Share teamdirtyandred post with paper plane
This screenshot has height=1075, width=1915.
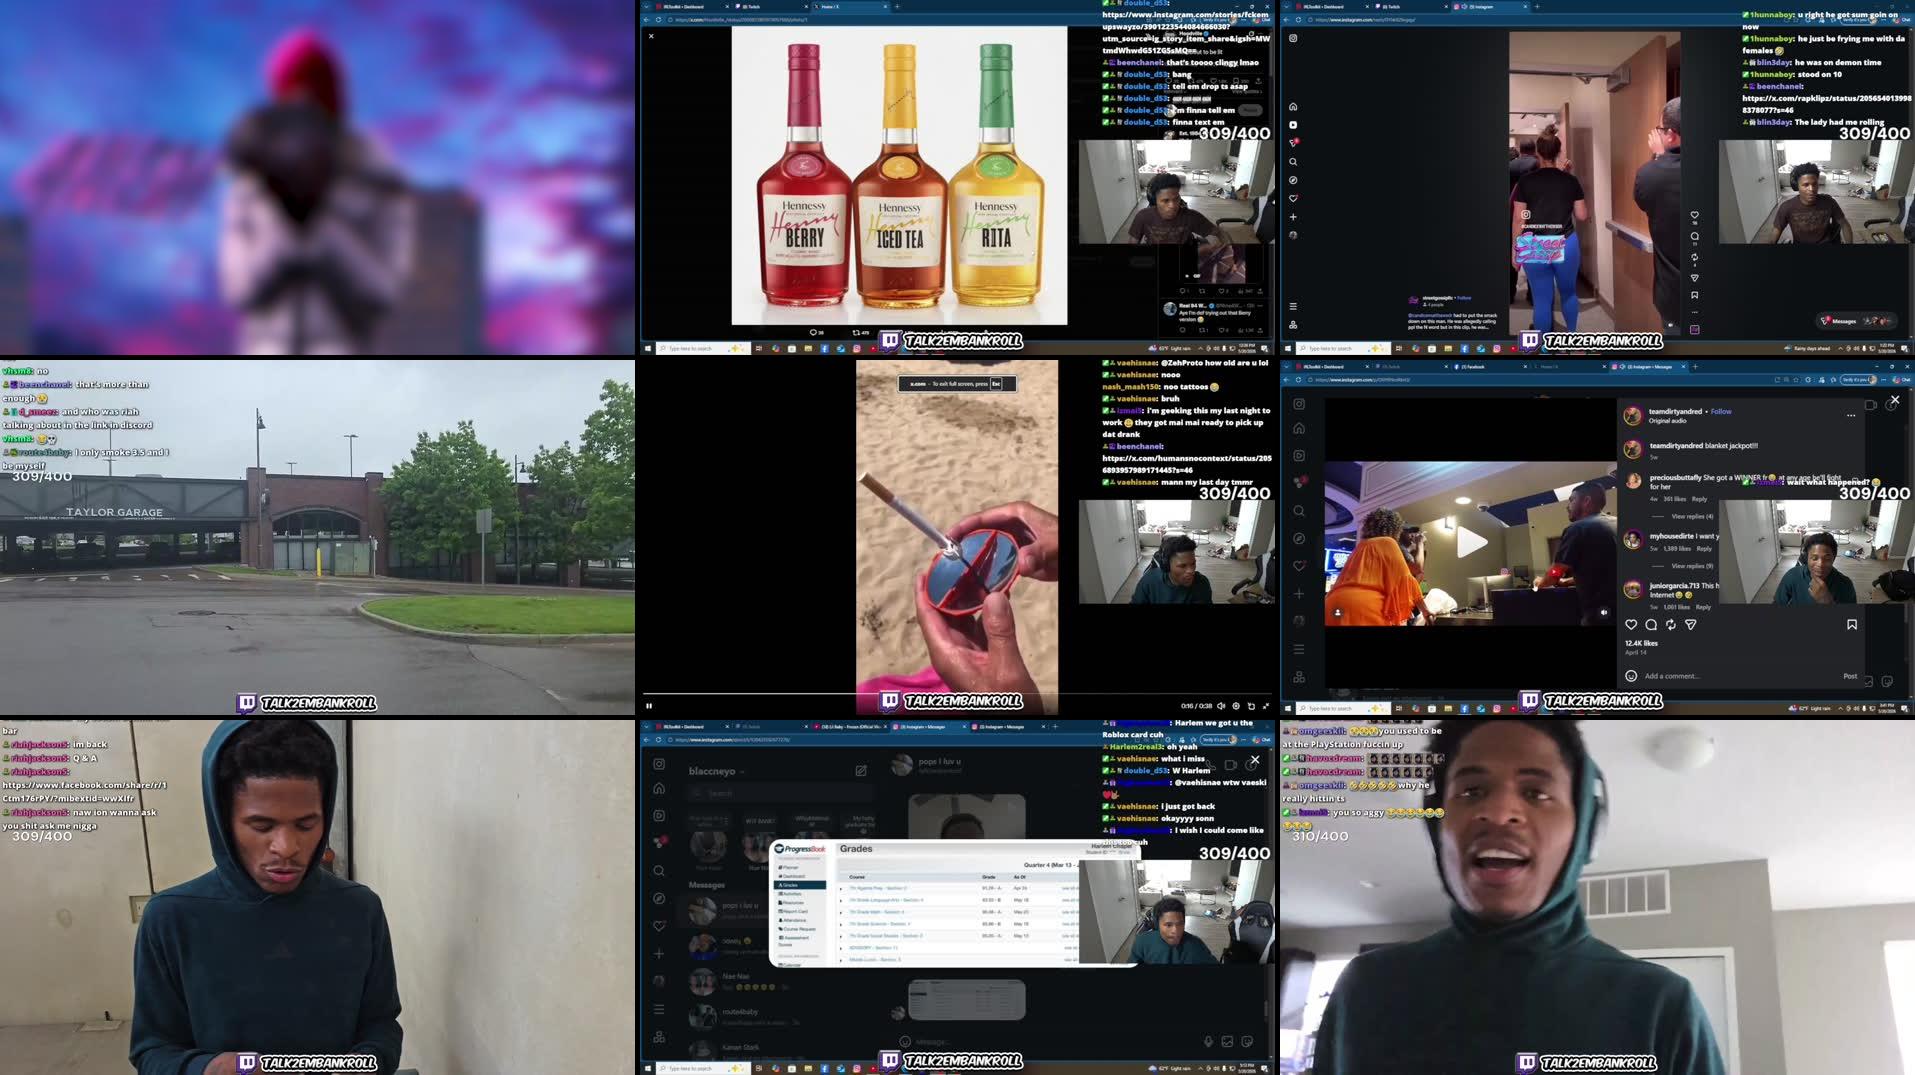tap(1691, 624)
